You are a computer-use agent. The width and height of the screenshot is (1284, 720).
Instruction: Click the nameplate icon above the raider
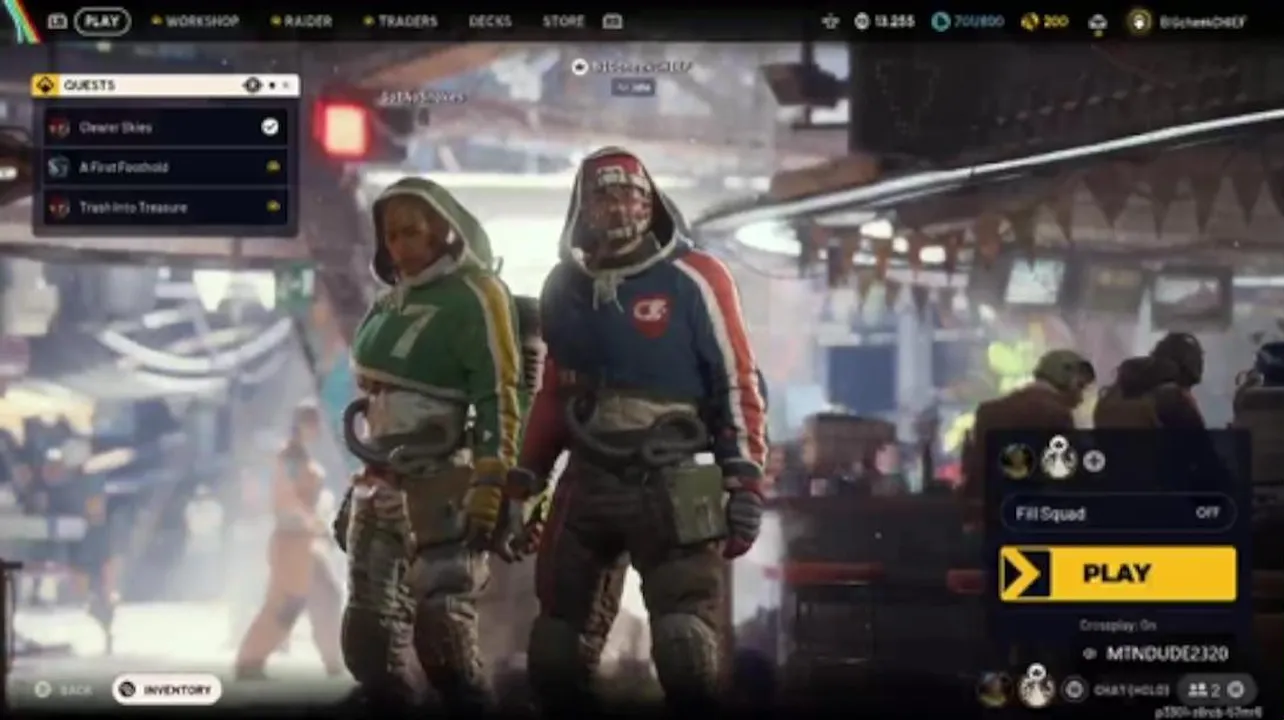point(579,66)
